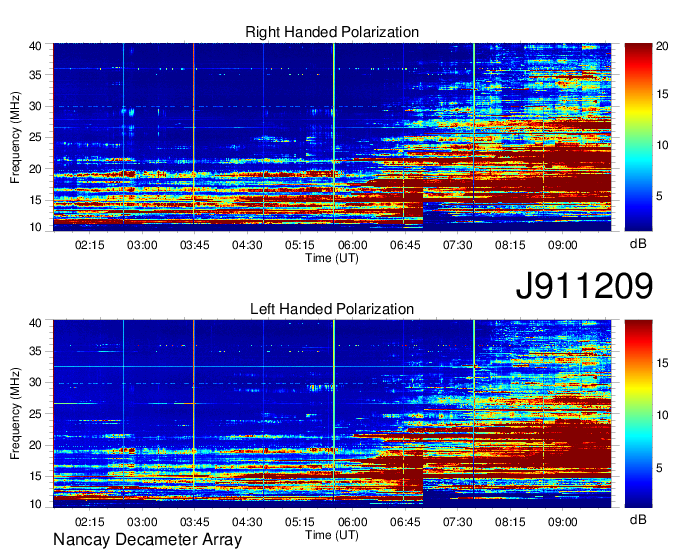Viewport: 680px width, 552px height.
Task: Click the dB label under Right Handed colorbar
Action: pyautogui.click(x=638, y=243)
